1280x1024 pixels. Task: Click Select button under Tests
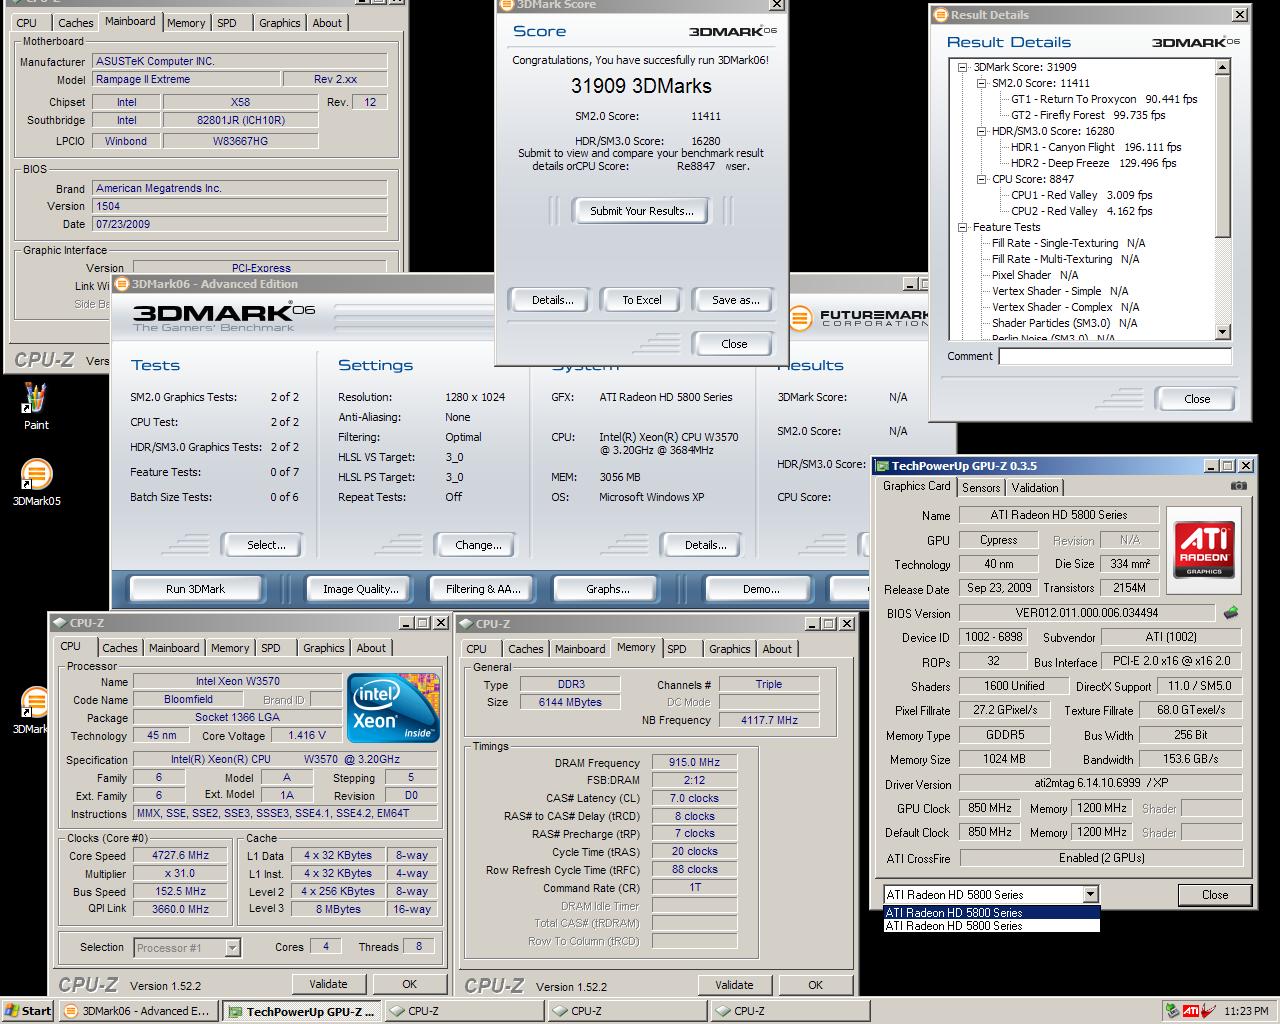(266, 545)
